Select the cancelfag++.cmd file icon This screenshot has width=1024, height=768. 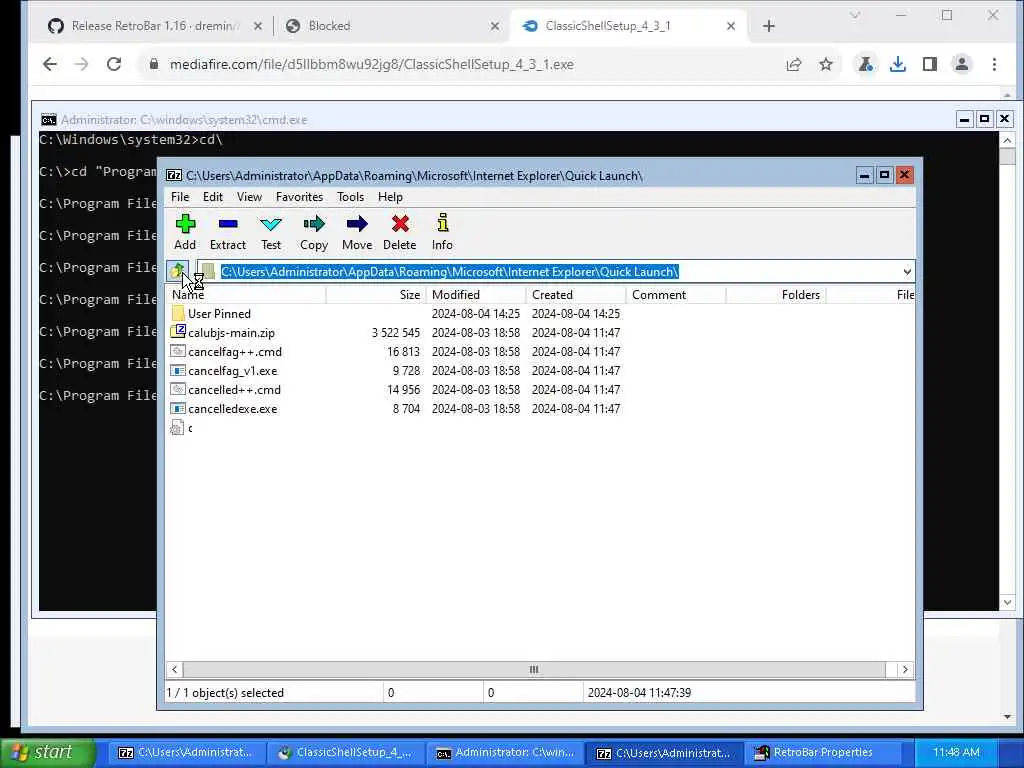coord(178,351)
